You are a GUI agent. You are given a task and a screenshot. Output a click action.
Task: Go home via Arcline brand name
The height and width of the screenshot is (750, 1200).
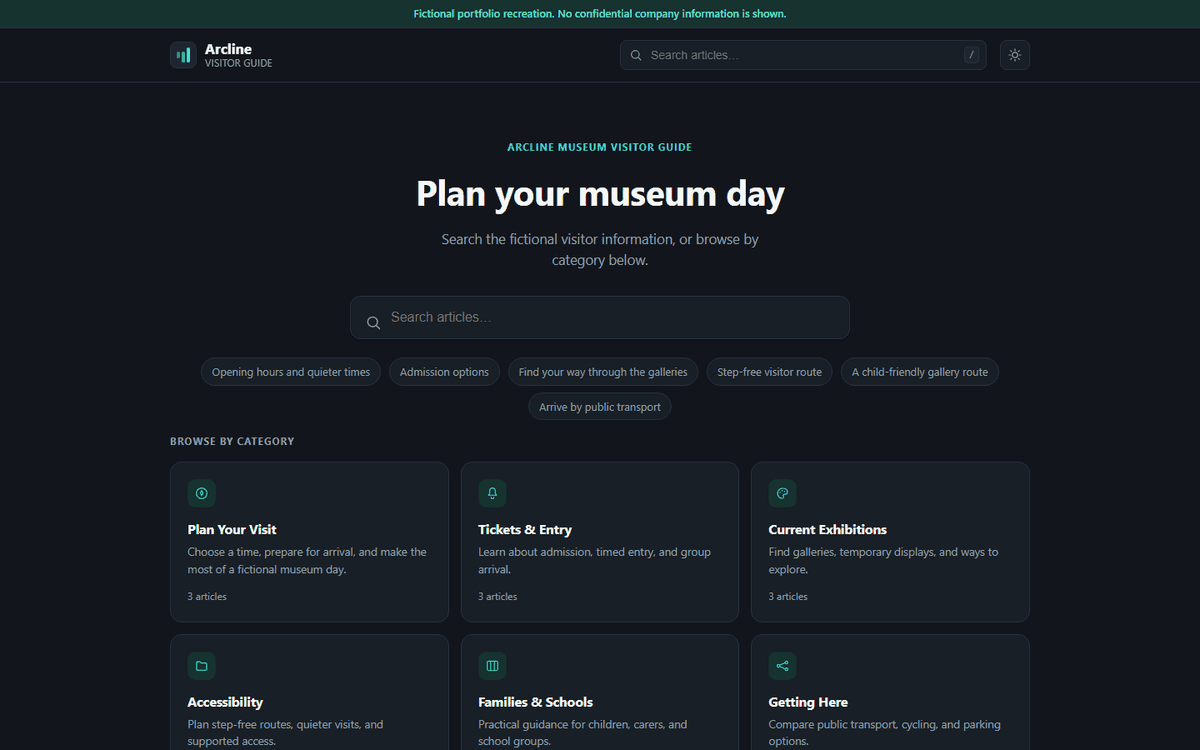tap(228, 49)
